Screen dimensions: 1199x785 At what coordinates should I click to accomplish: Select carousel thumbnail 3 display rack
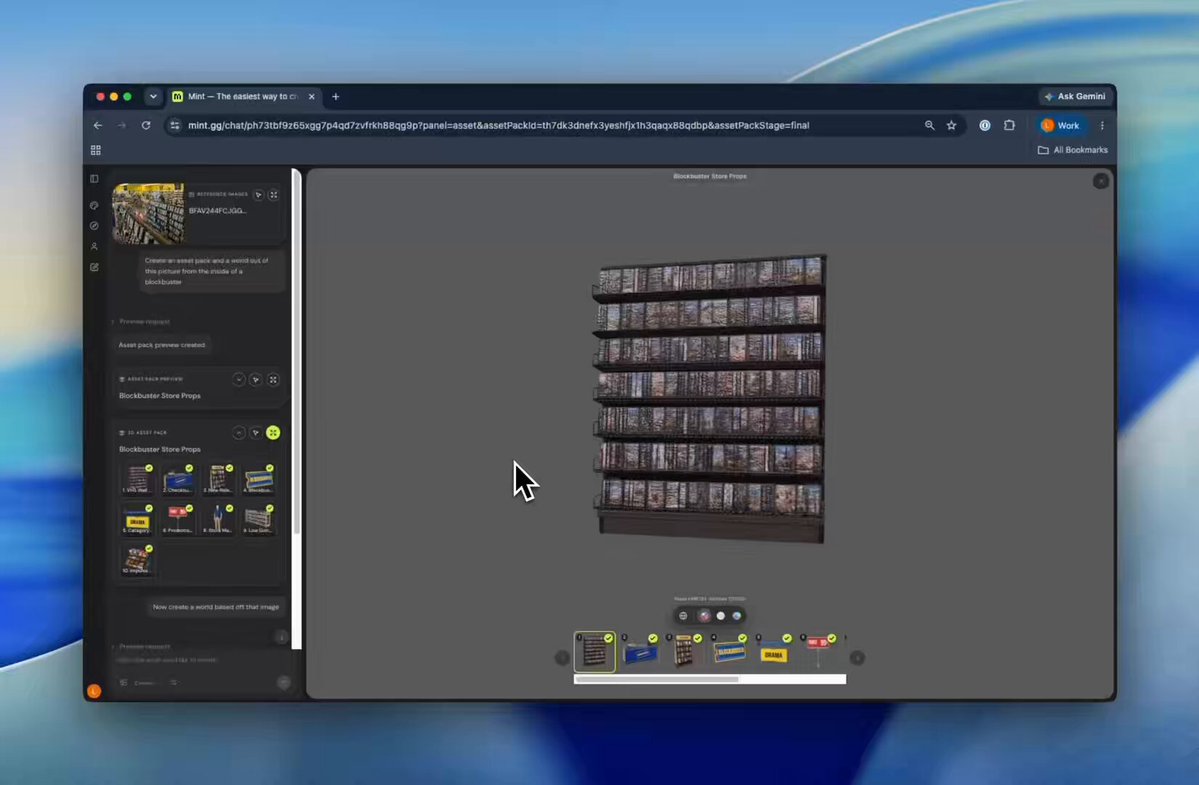pyautogui.click(x=684, y=652)
